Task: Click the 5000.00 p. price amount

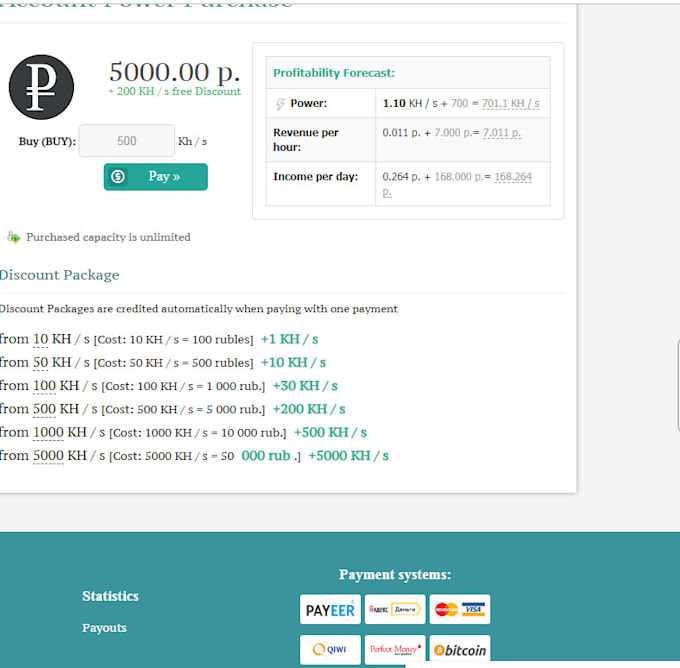Action: [x=174, y=72]
